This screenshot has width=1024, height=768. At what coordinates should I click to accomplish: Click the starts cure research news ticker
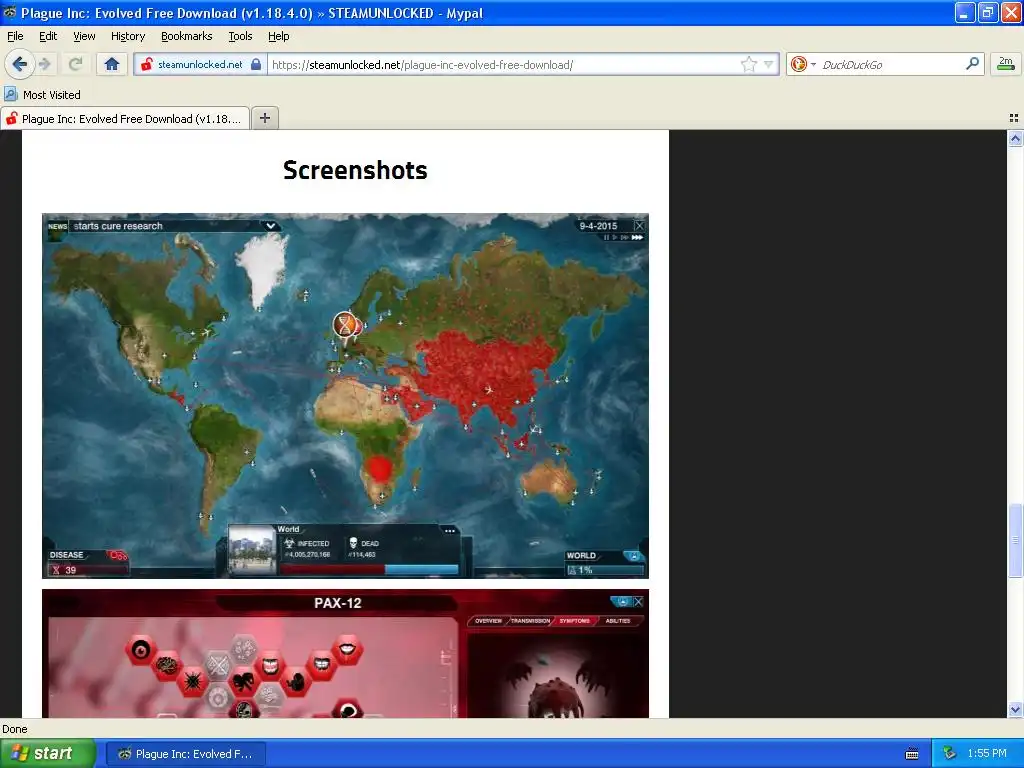[118, 226]
